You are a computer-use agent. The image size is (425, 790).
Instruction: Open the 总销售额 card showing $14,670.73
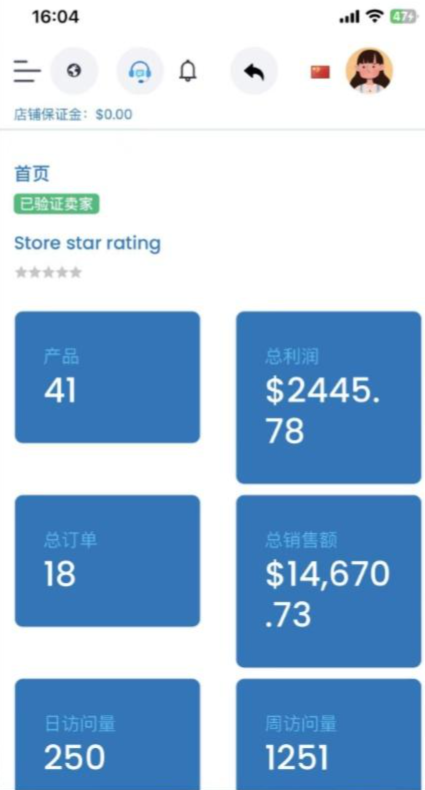(x=328, y=581)
